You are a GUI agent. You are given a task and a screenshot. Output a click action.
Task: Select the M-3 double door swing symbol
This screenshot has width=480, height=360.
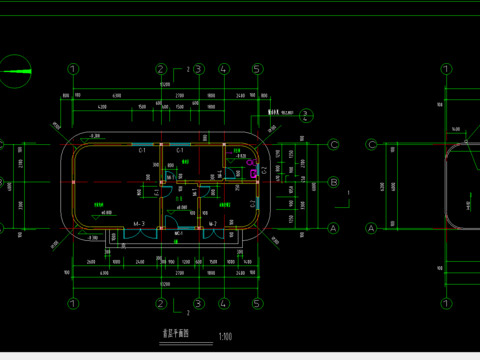click(x=140, y=233)
